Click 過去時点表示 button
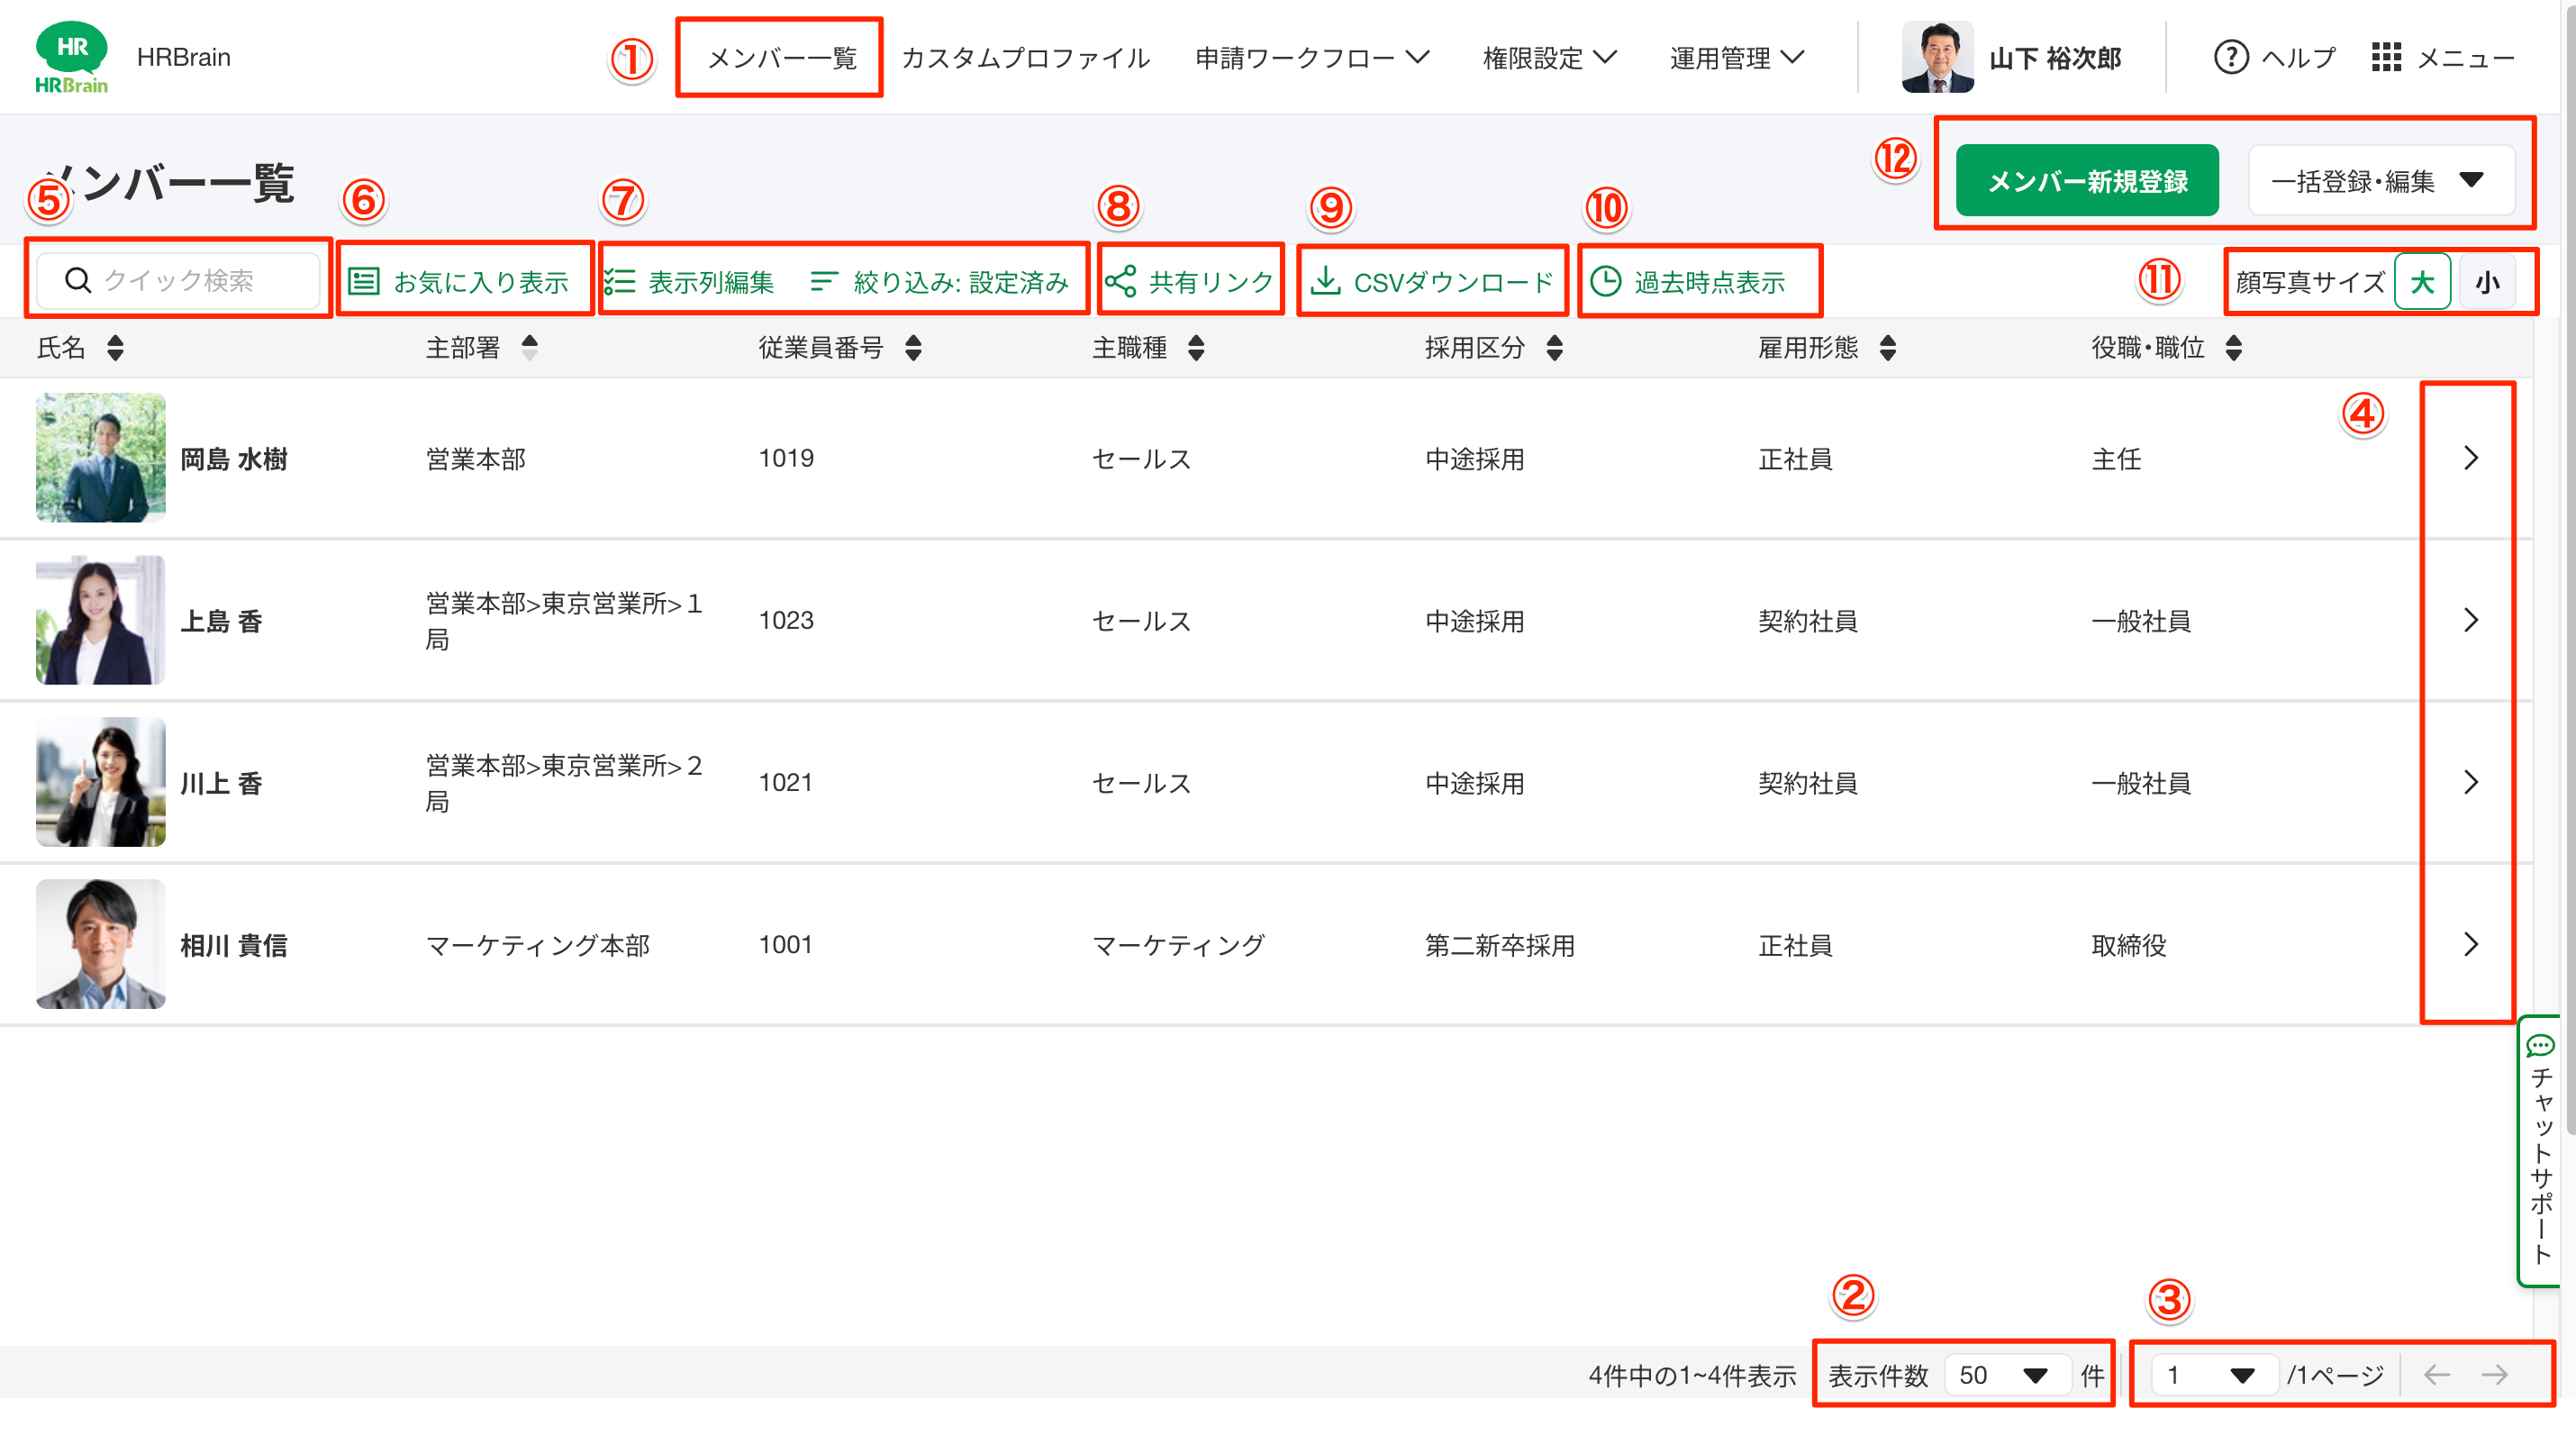Screen dimensions: 2576x1445 click(1688, 281)
